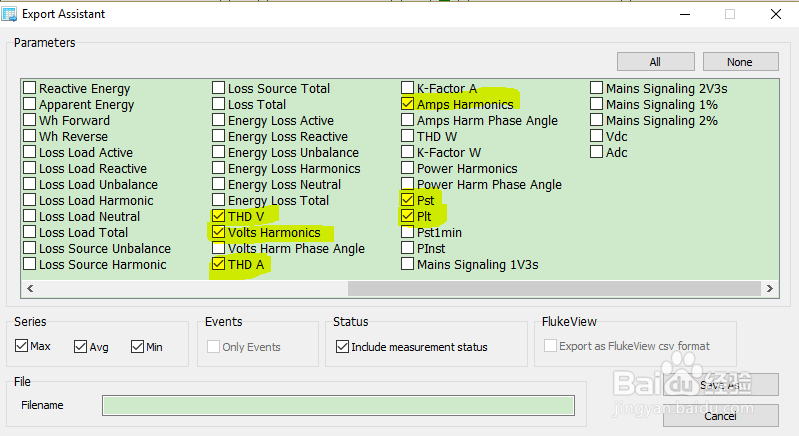Viewport: 799px width, 436px height.
Task: Disable the Amps Harmonics parameter
Action: pyautogui.click(x=408, y=105)
